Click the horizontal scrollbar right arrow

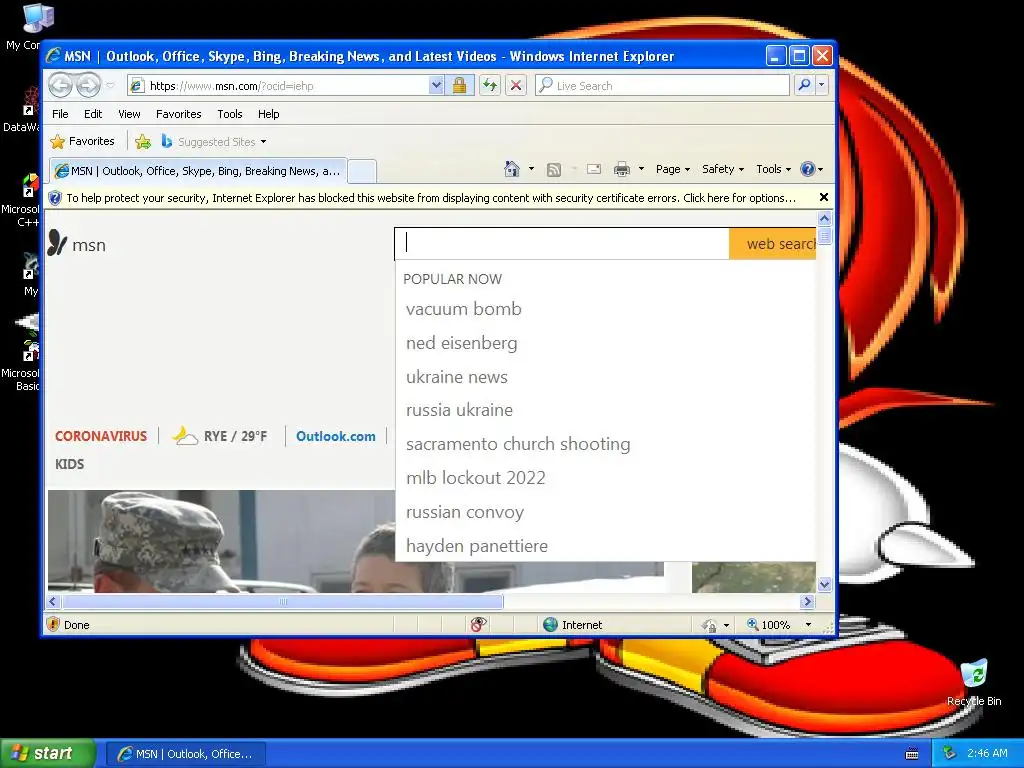(x=808, y=601)
